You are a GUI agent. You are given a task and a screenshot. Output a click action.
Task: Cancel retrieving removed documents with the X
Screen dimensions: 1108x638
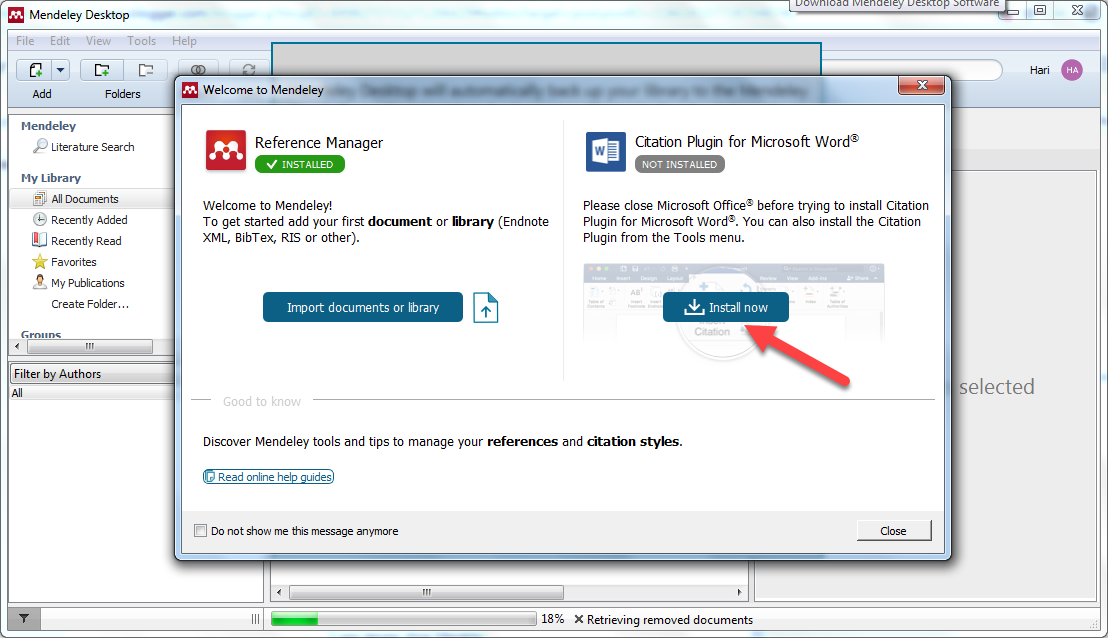(x=579, y=620)
